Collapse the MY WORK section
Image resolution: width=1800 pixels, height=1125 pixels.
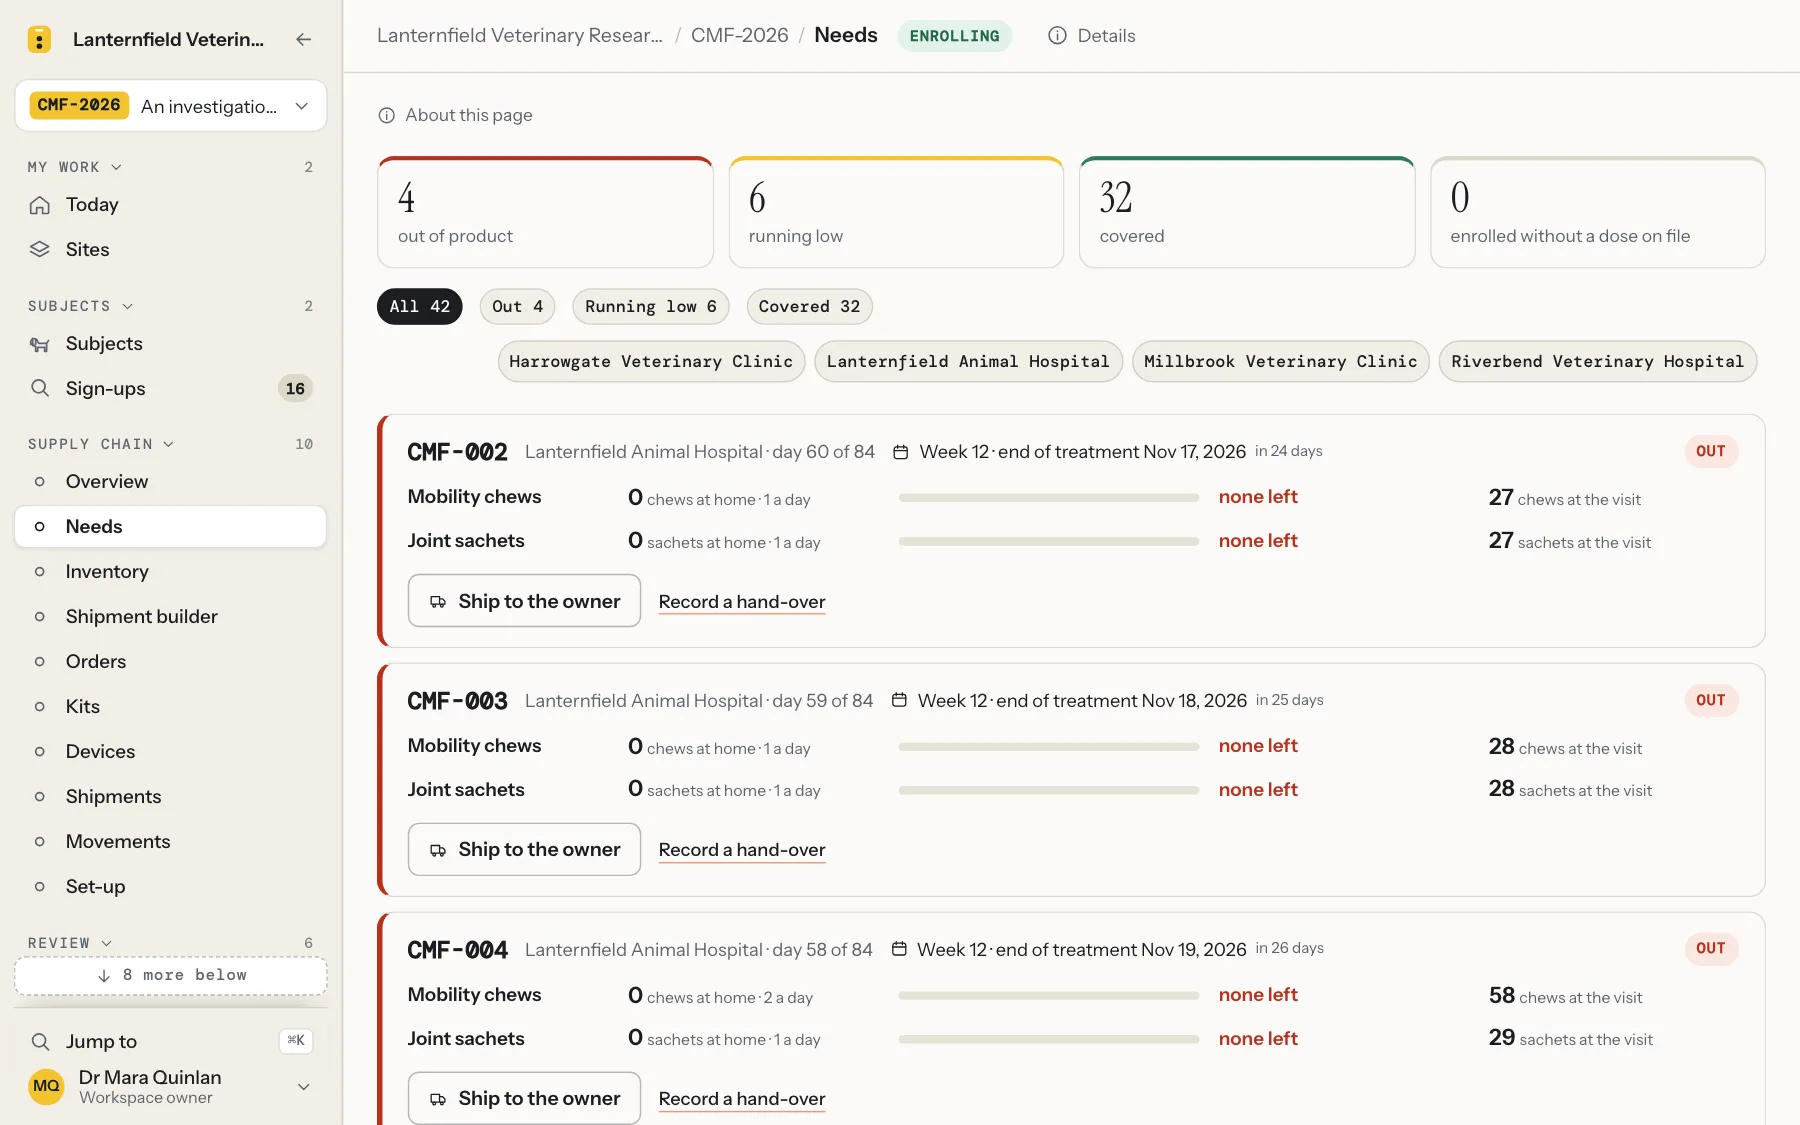tap(75, 167)
